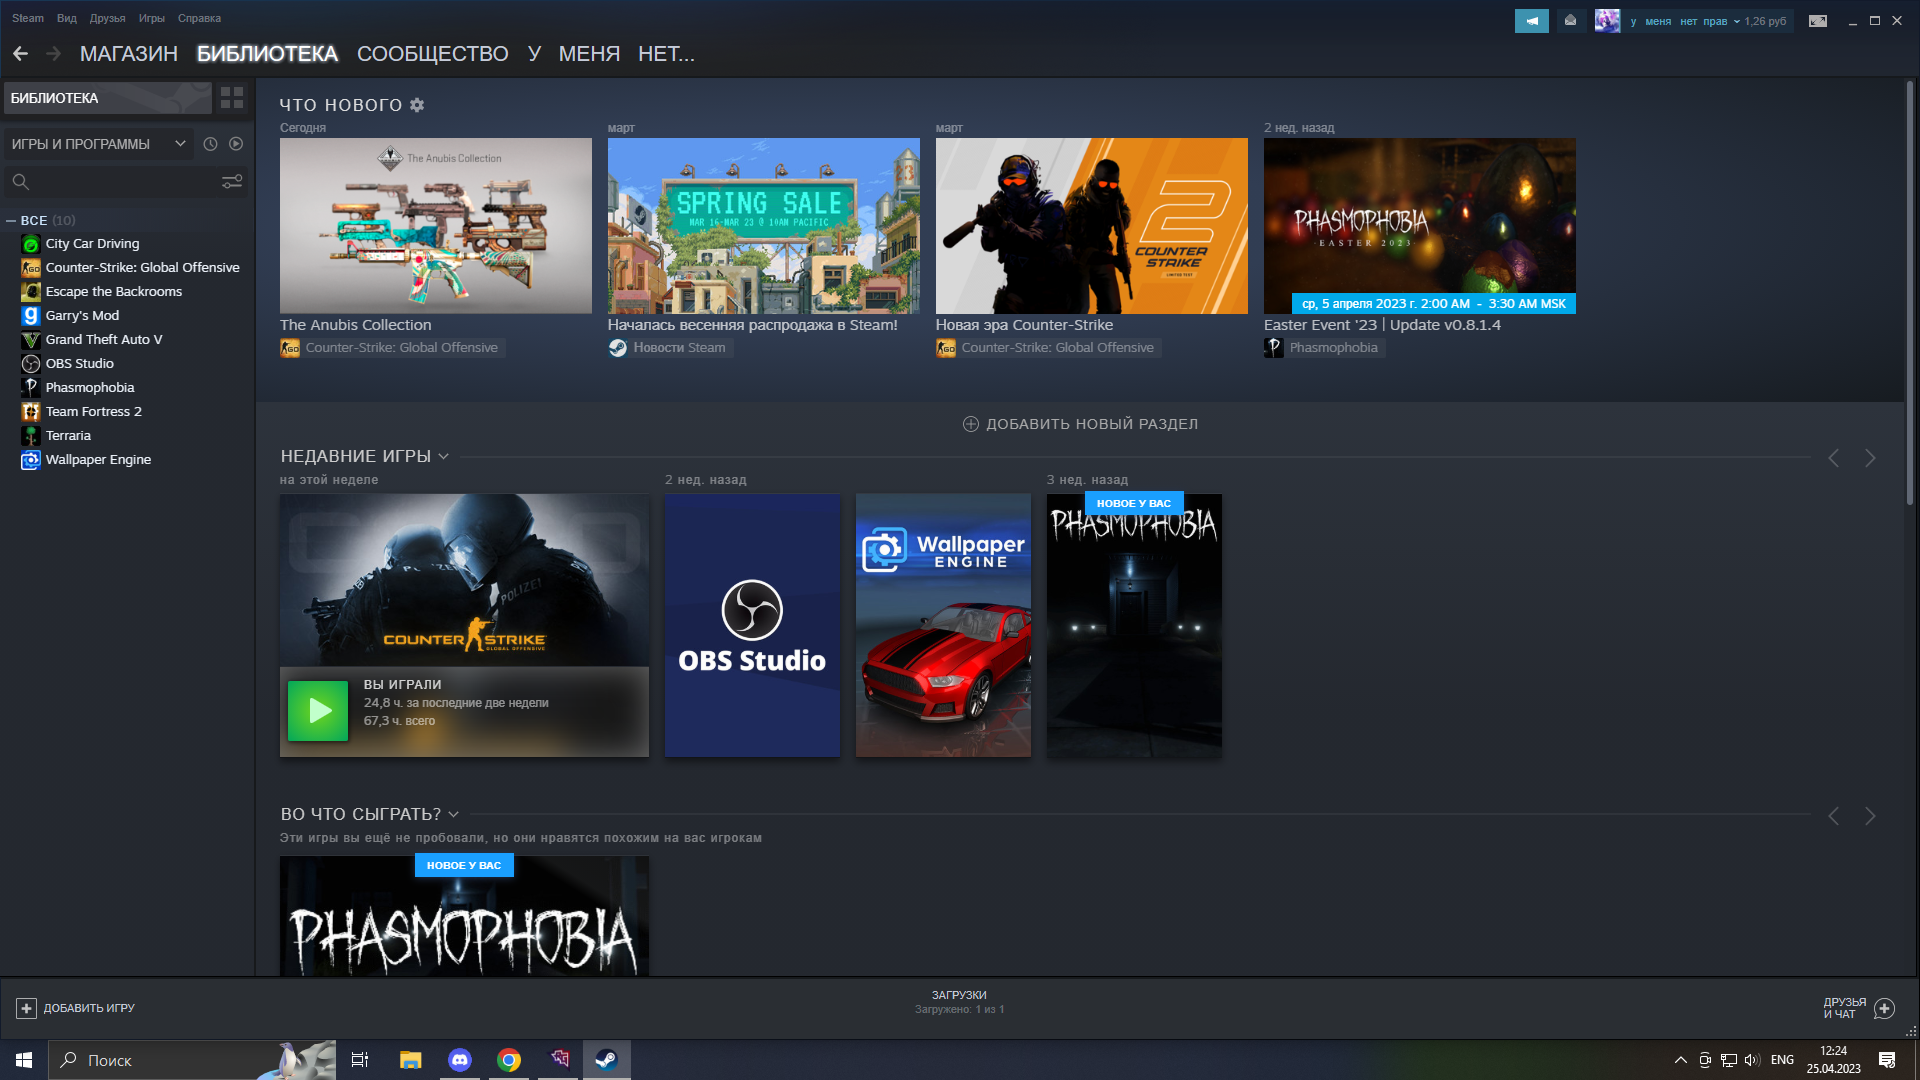Open Phasmophobia card in recent games
Image resolution: width=1920 pixels, height=1080 pixels.
[1134, 625]
